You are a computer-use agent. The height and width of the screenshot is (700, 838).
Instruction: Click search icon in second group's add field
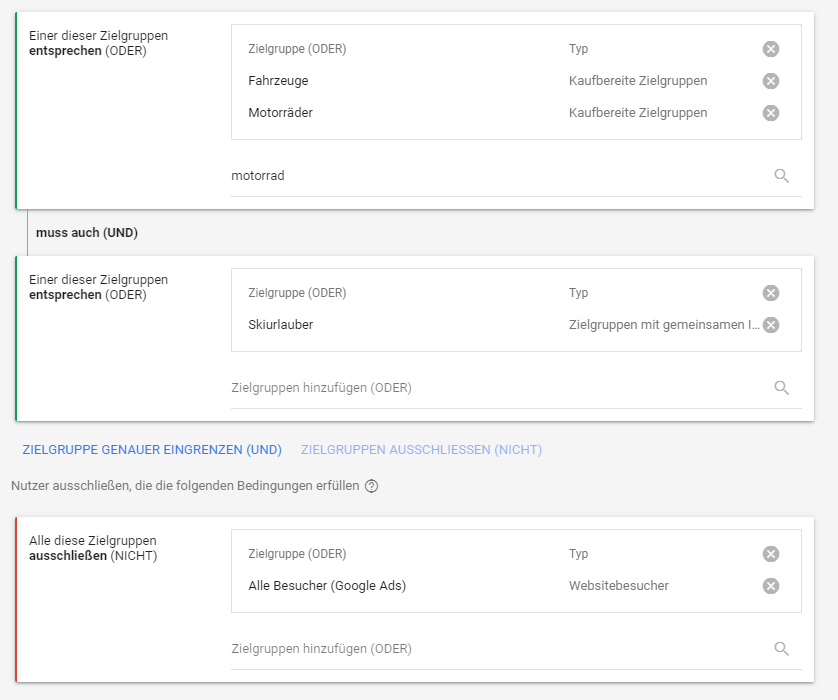coord(781,388)
